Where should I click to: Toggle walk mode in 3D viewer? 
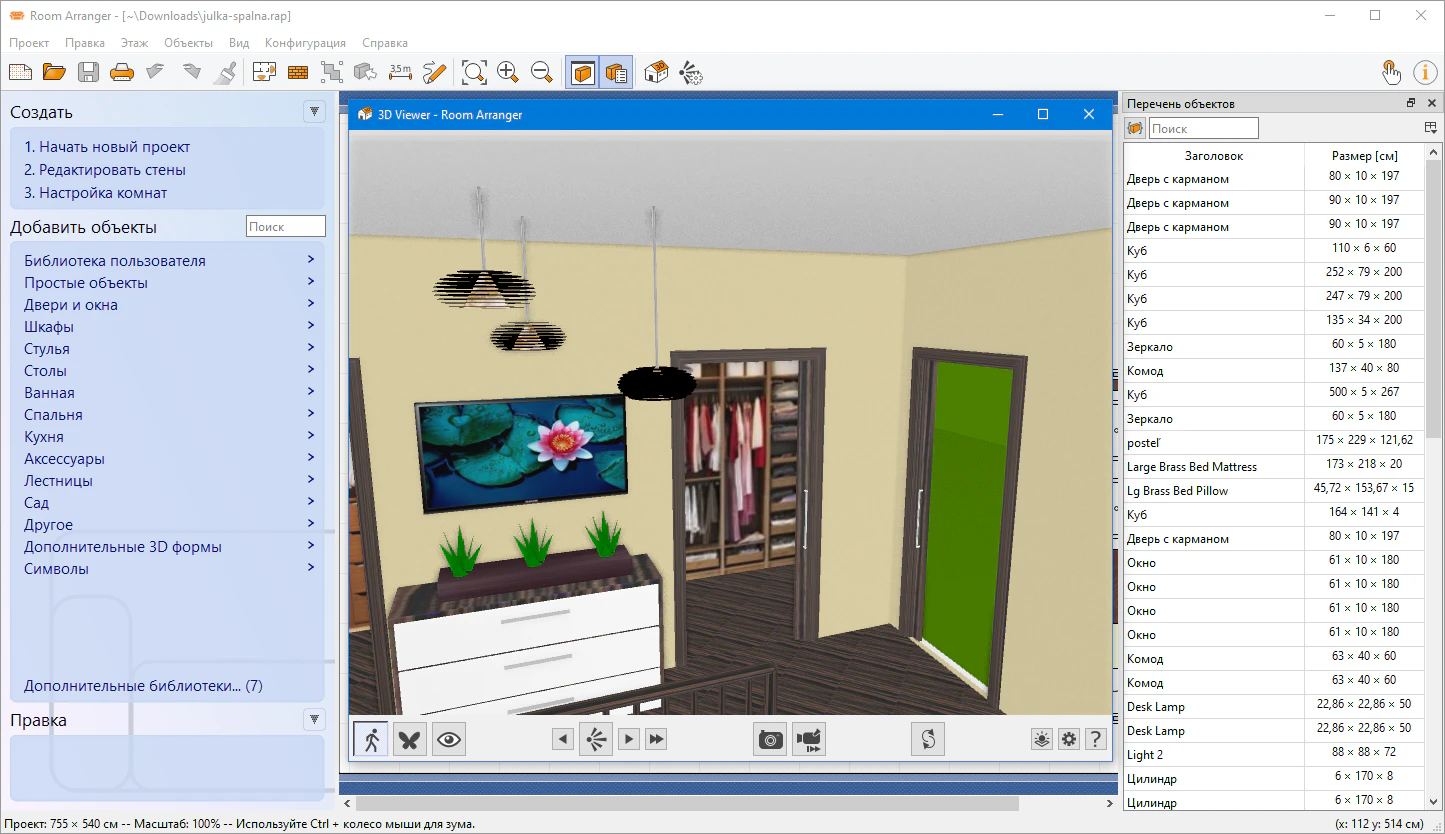tap(371, 739)
